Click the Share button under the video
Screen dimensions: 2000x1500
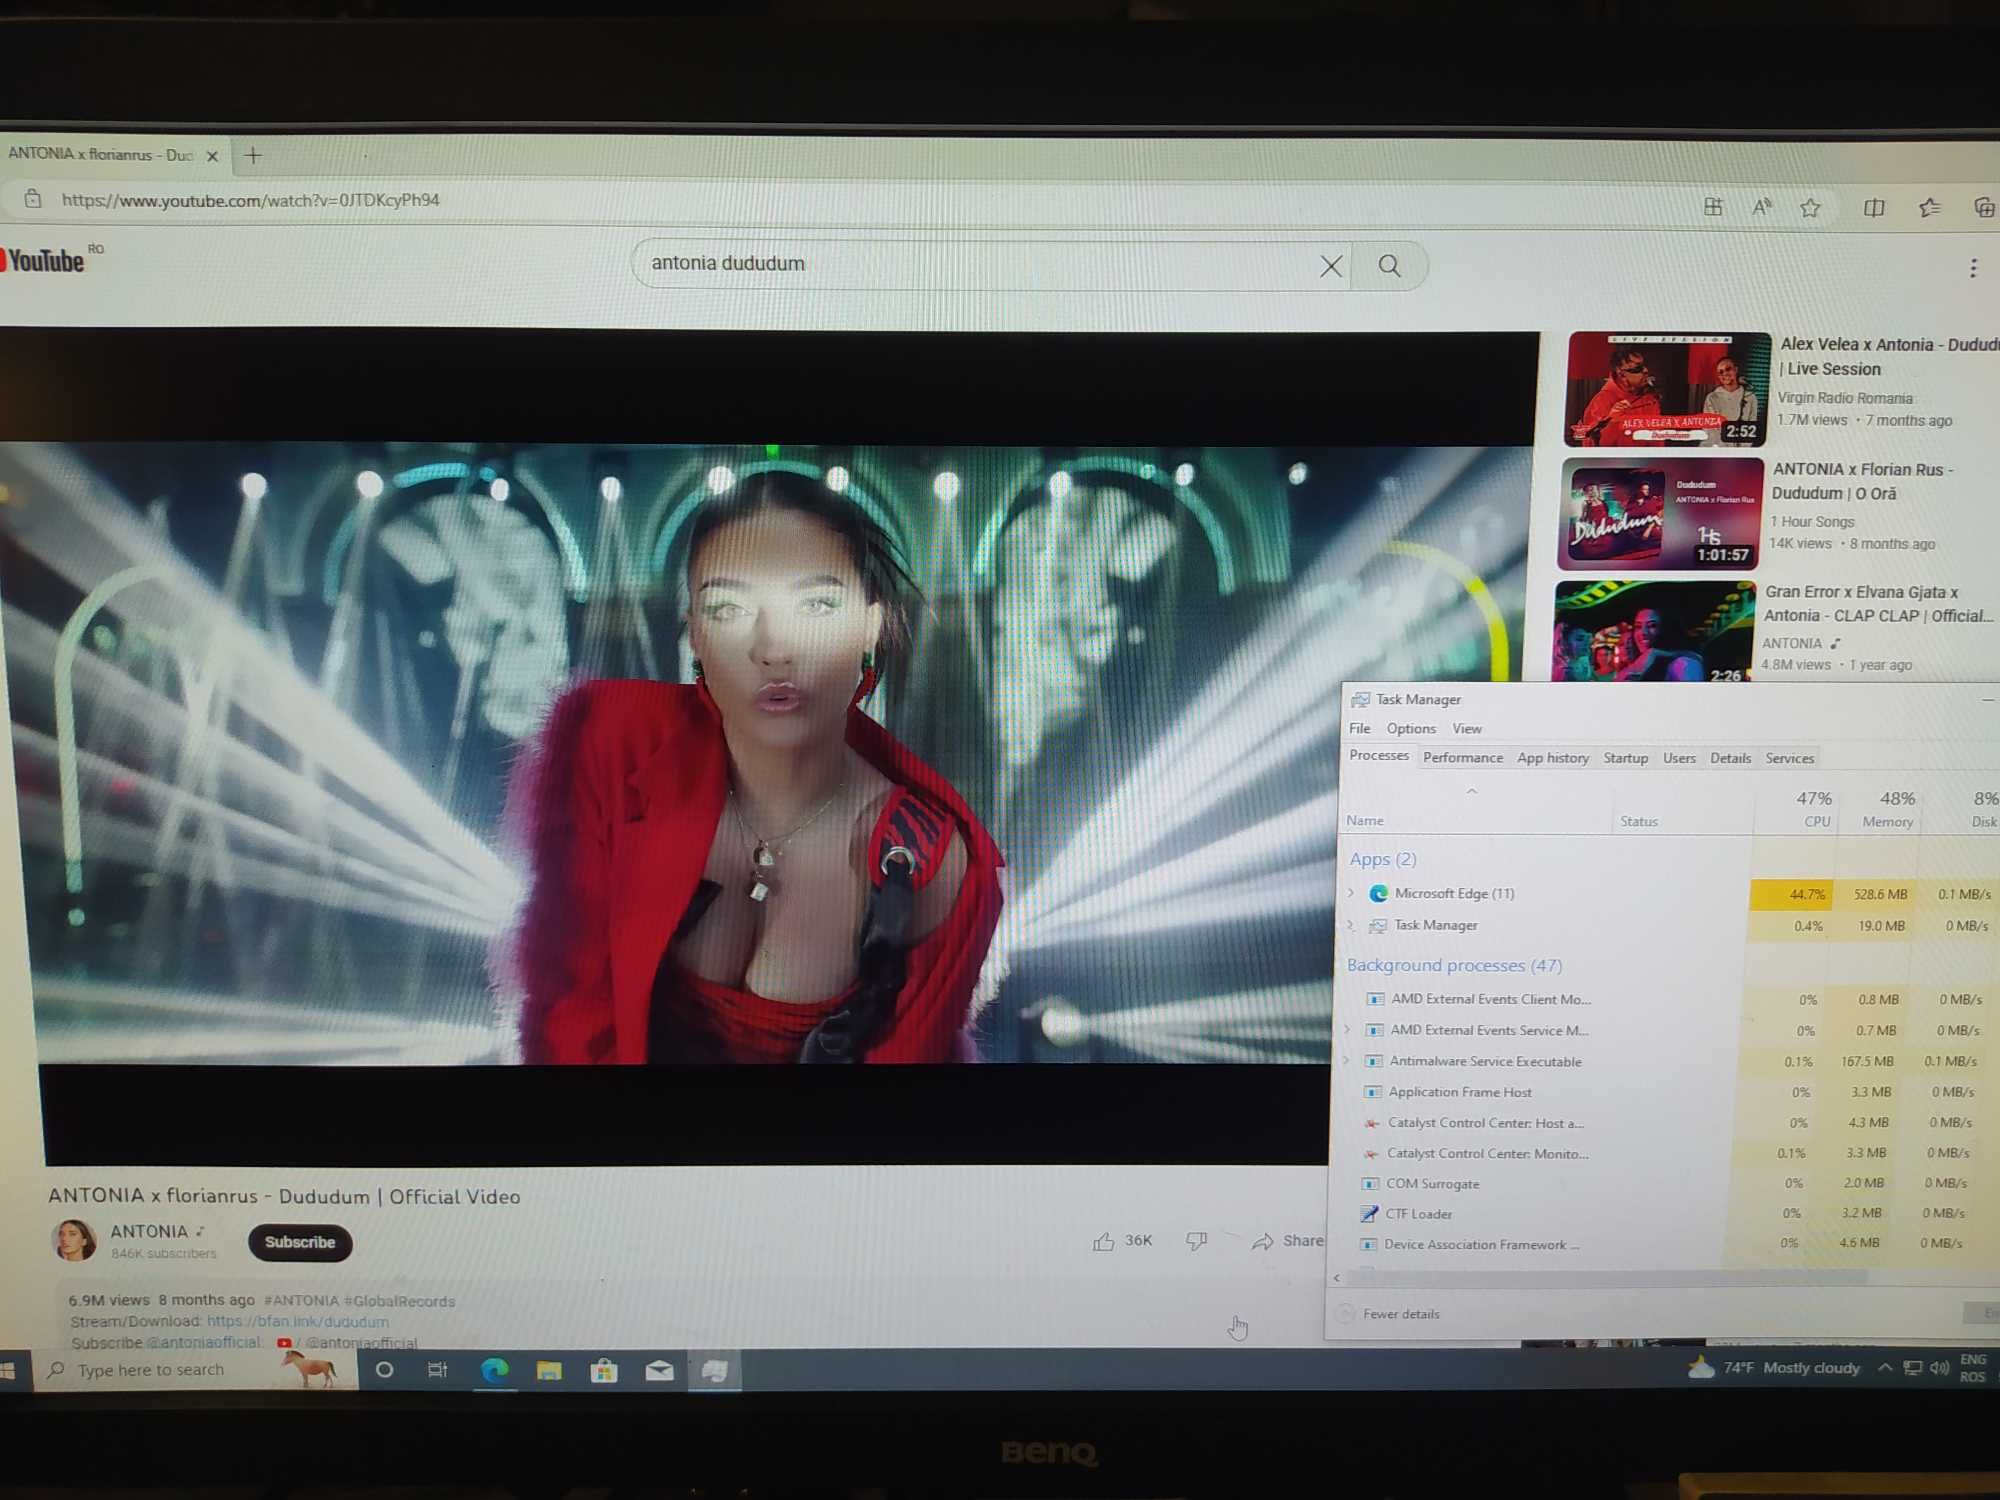[x=1288, y=1241]
